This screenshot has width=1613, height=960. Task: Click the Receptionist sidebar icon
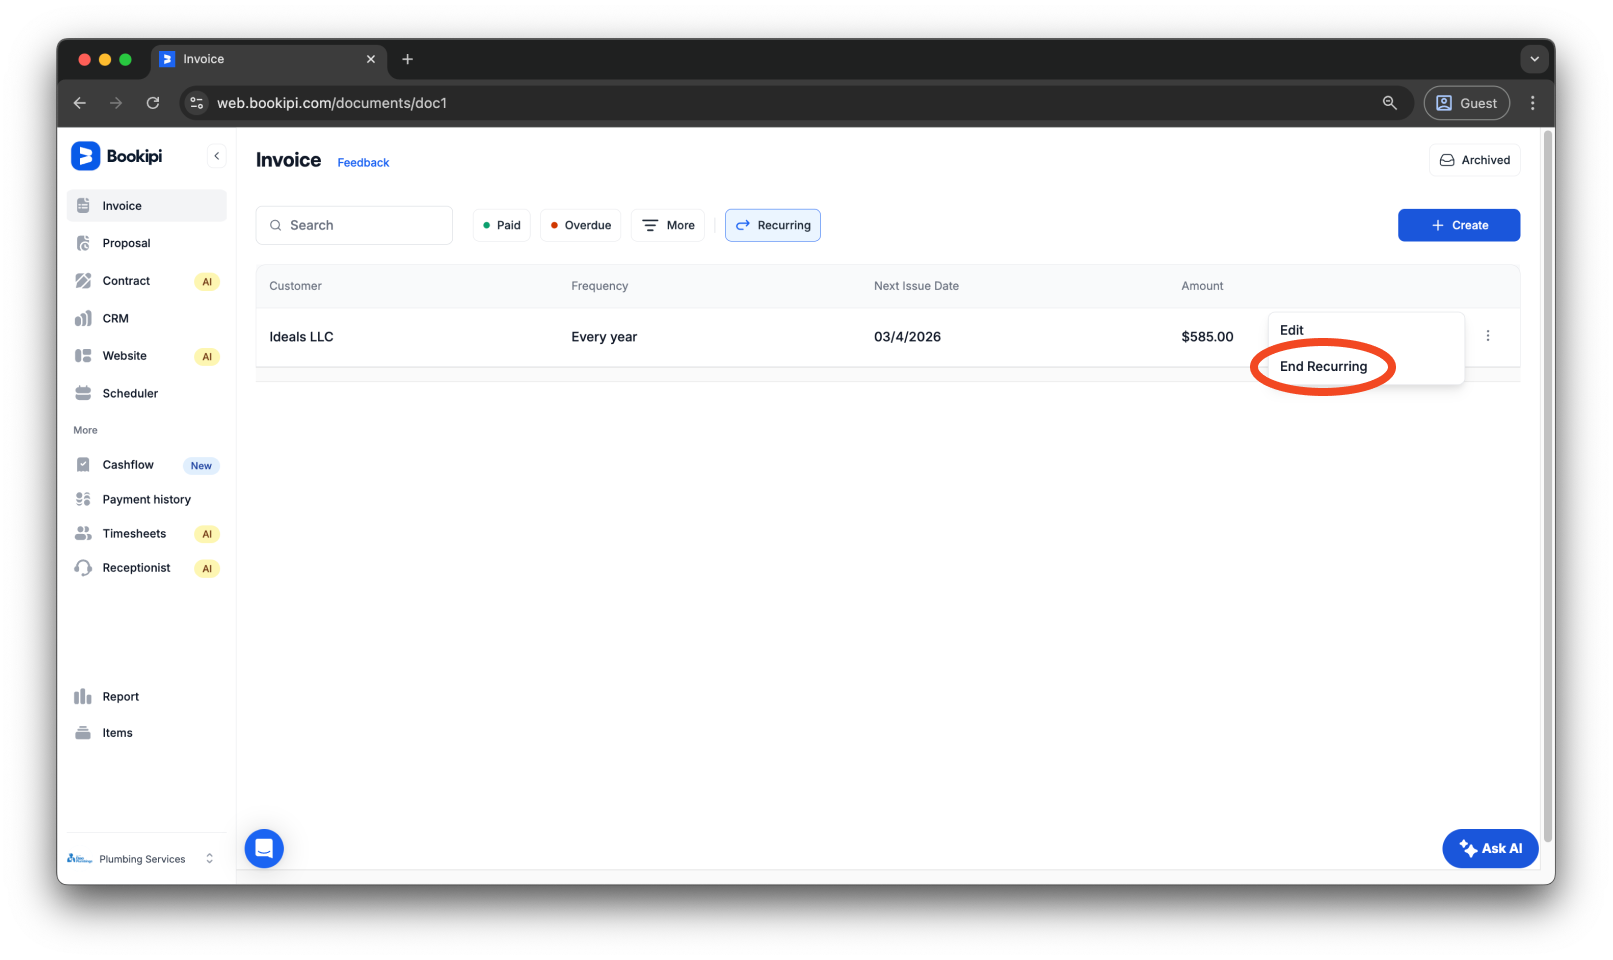point(84,567)
